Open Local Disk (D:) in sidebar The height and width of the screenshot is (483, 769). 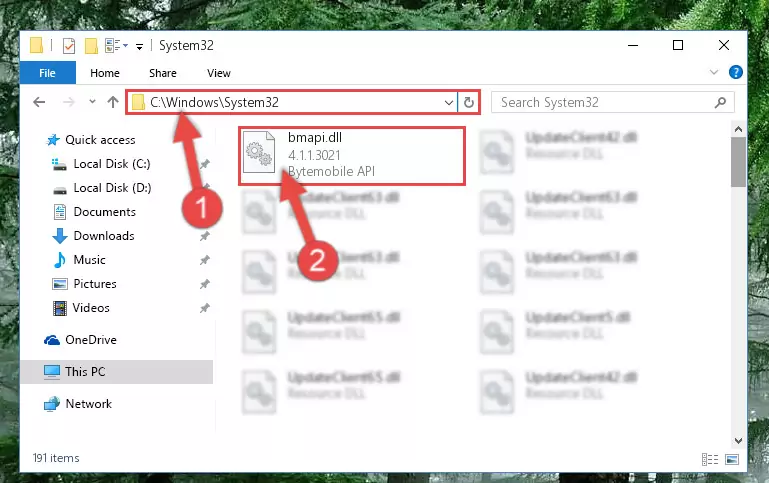point(112,188)
